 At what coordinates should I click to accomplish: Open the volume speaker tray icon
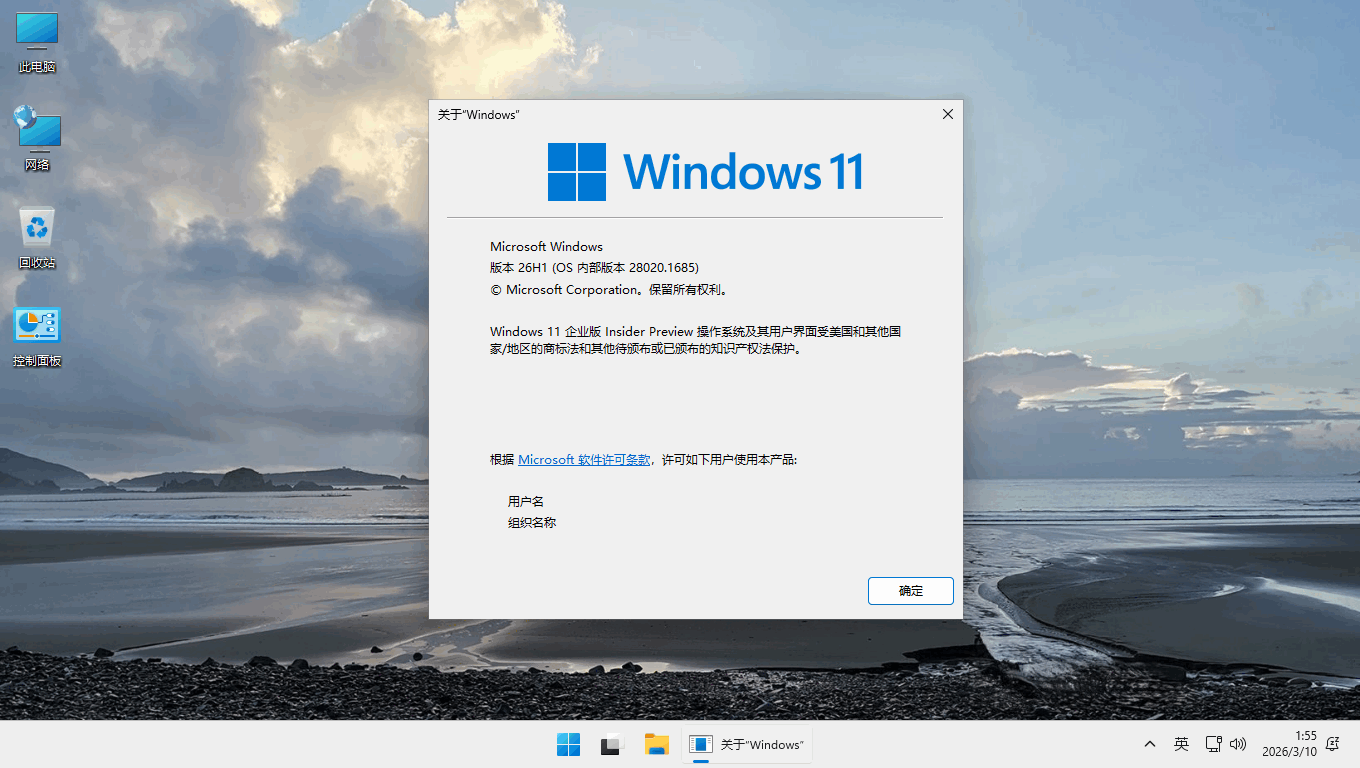coord(1238,744)
